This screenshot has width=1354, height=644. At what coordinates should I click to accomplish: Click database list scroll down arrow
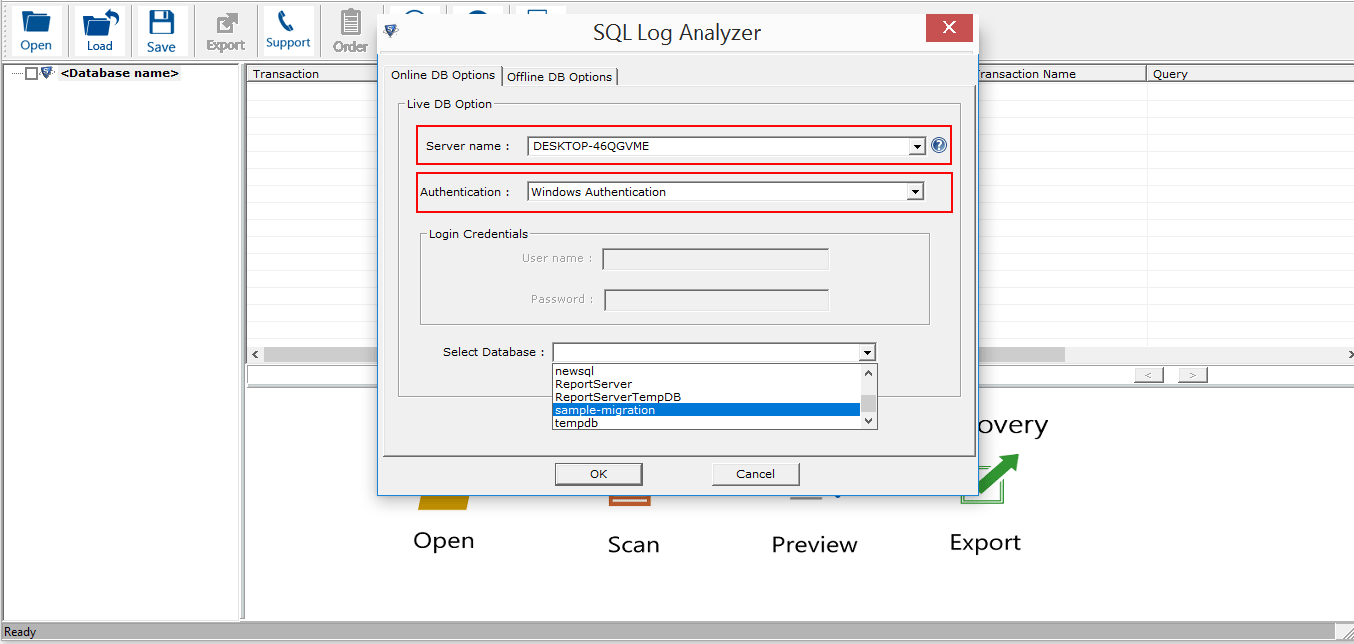(x=869, y=422)
